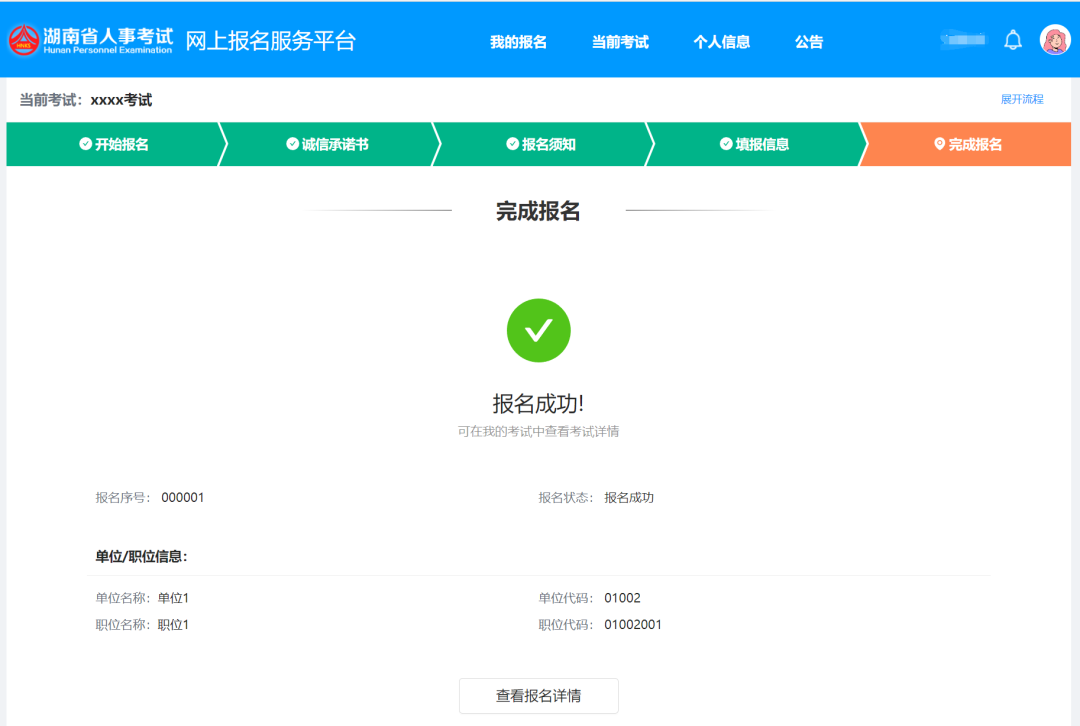This screenshot has height=726, width=1080.
Task: Go to 当前考试 in top navigation
Action: tap(620, 42)
